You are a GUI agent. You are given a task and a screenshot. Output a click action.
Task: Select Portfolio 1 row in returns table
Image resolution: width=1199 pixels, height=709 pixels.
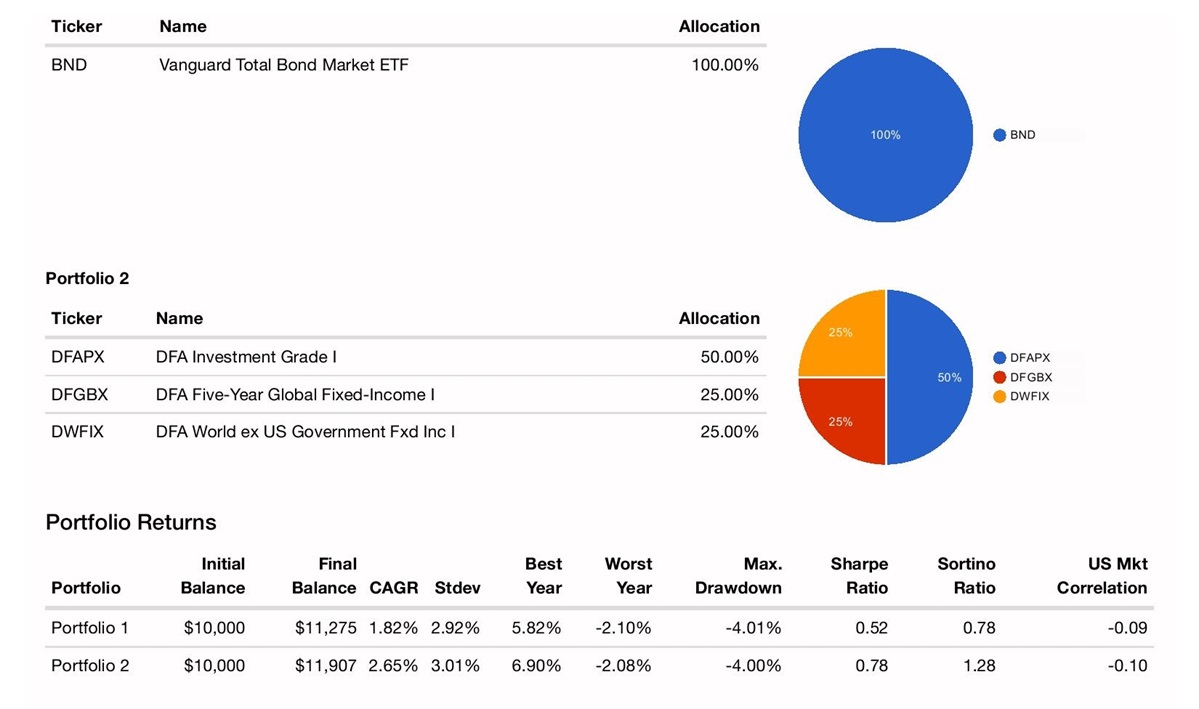90,628
